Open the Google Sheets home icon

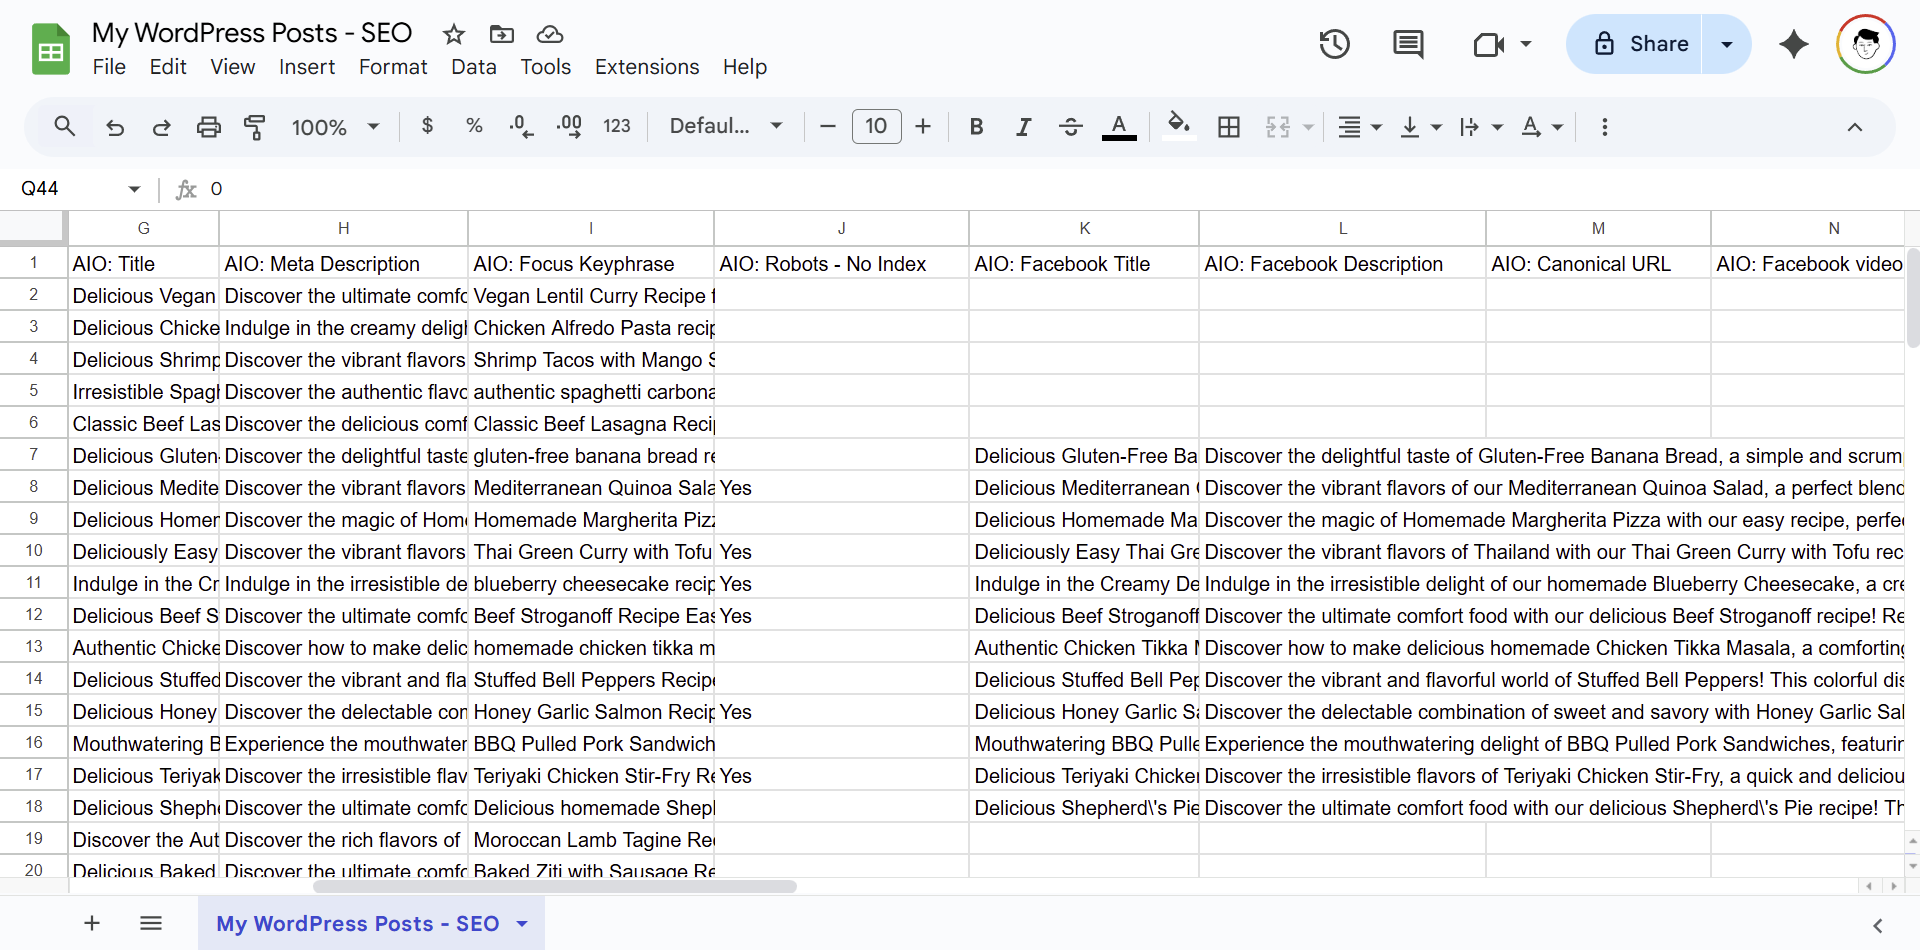[x=50, y=49]
